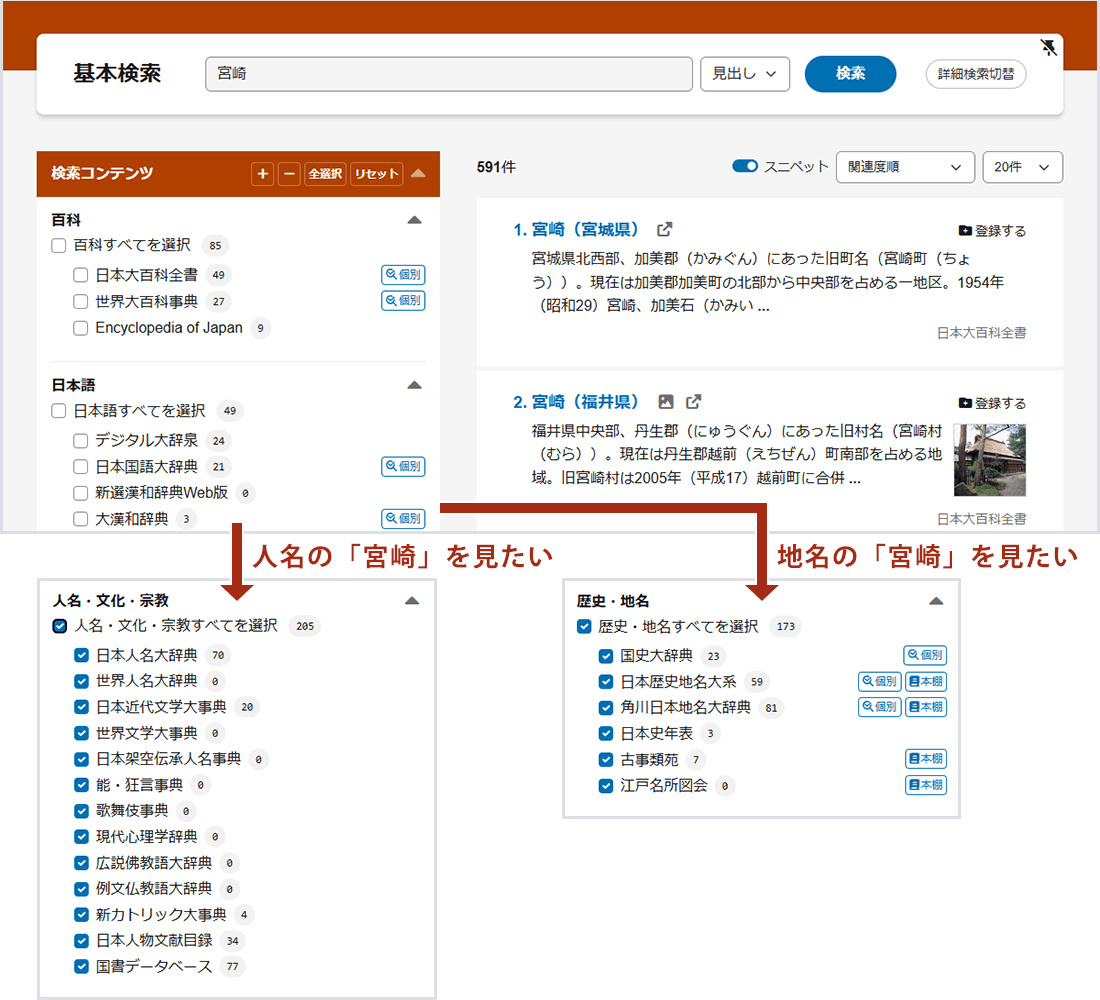
Task: Click 登録する folder icon for result 2
Action: point(965,403)
